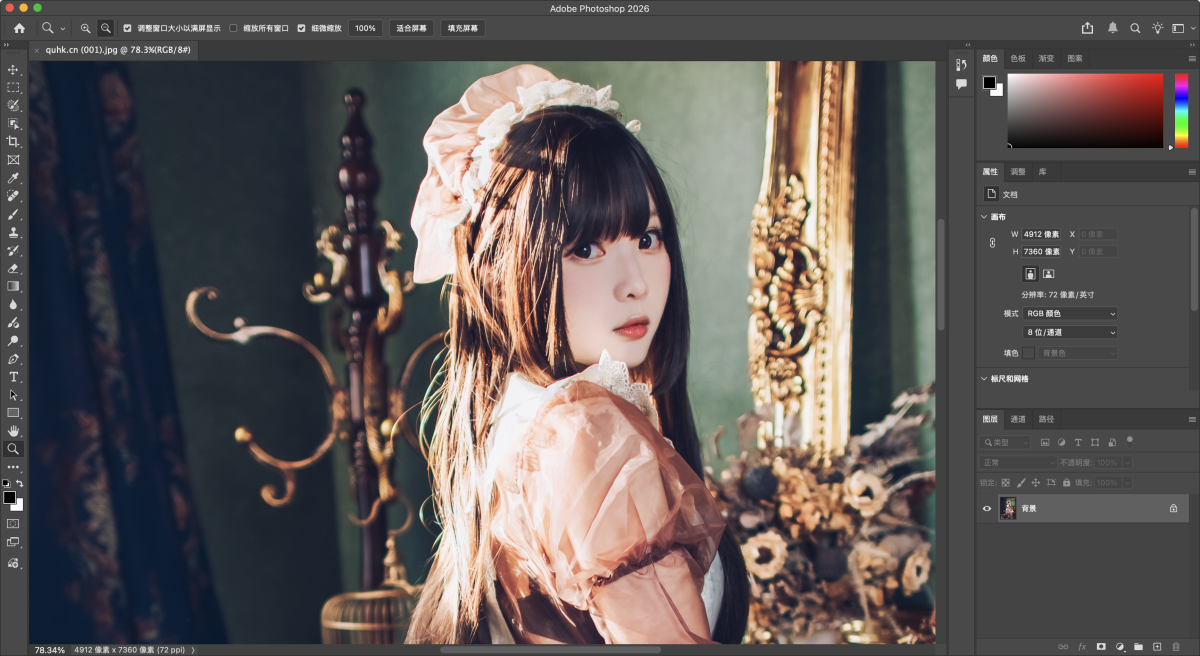Click the 100% zoom button
This screenshot has height=656, width=1200.
tap(365, 28)
